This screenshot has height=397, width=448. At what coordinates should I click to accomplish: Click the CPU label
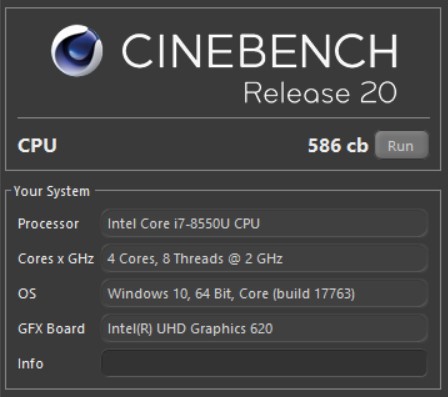(x=37, y=146)
